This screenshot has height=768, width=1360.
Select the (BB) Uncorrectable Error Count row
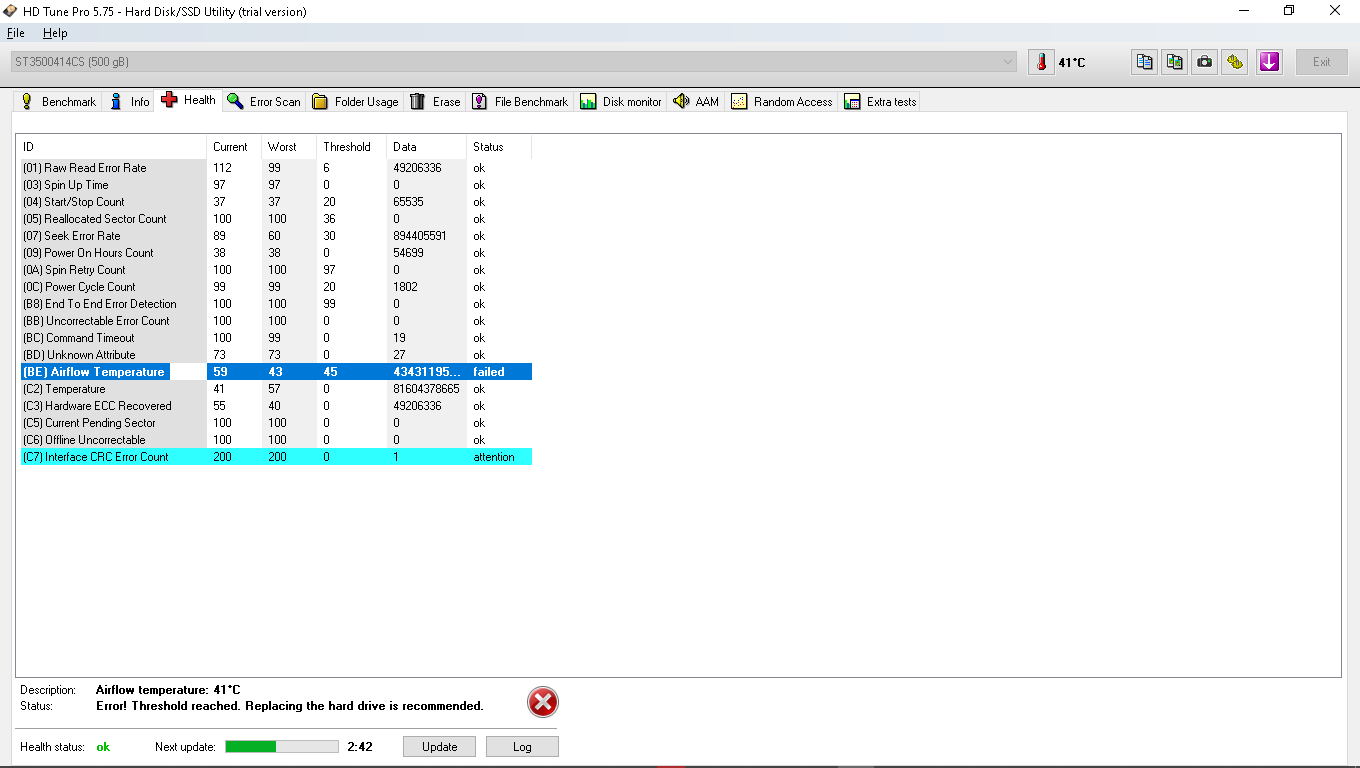coord(276,321)
